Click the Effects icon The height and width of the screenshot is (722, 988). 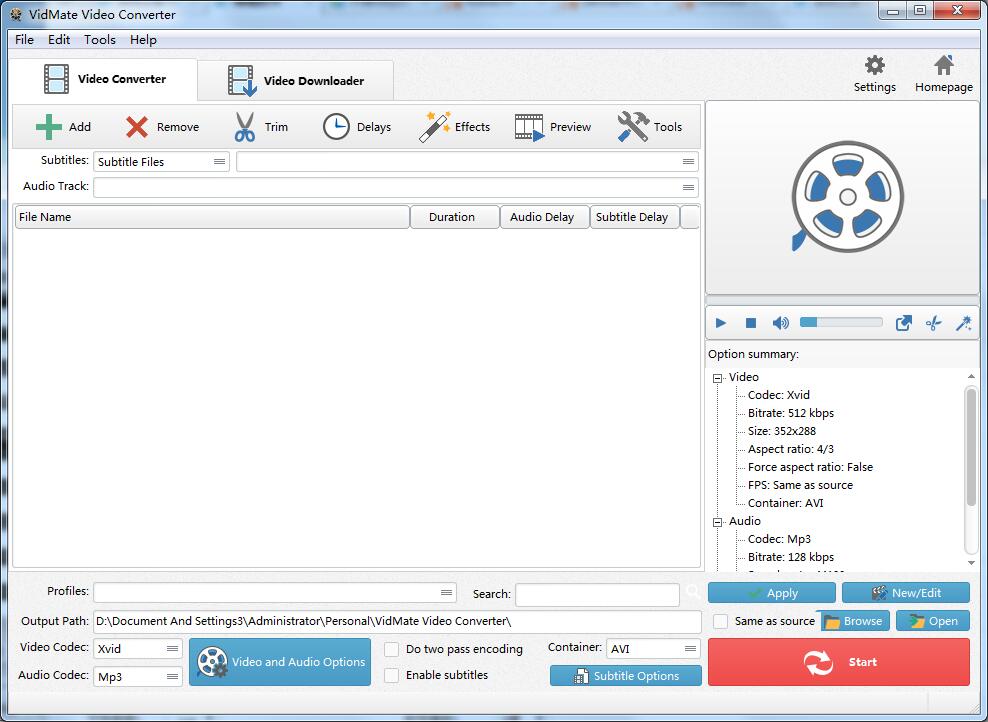coord(455,126)
